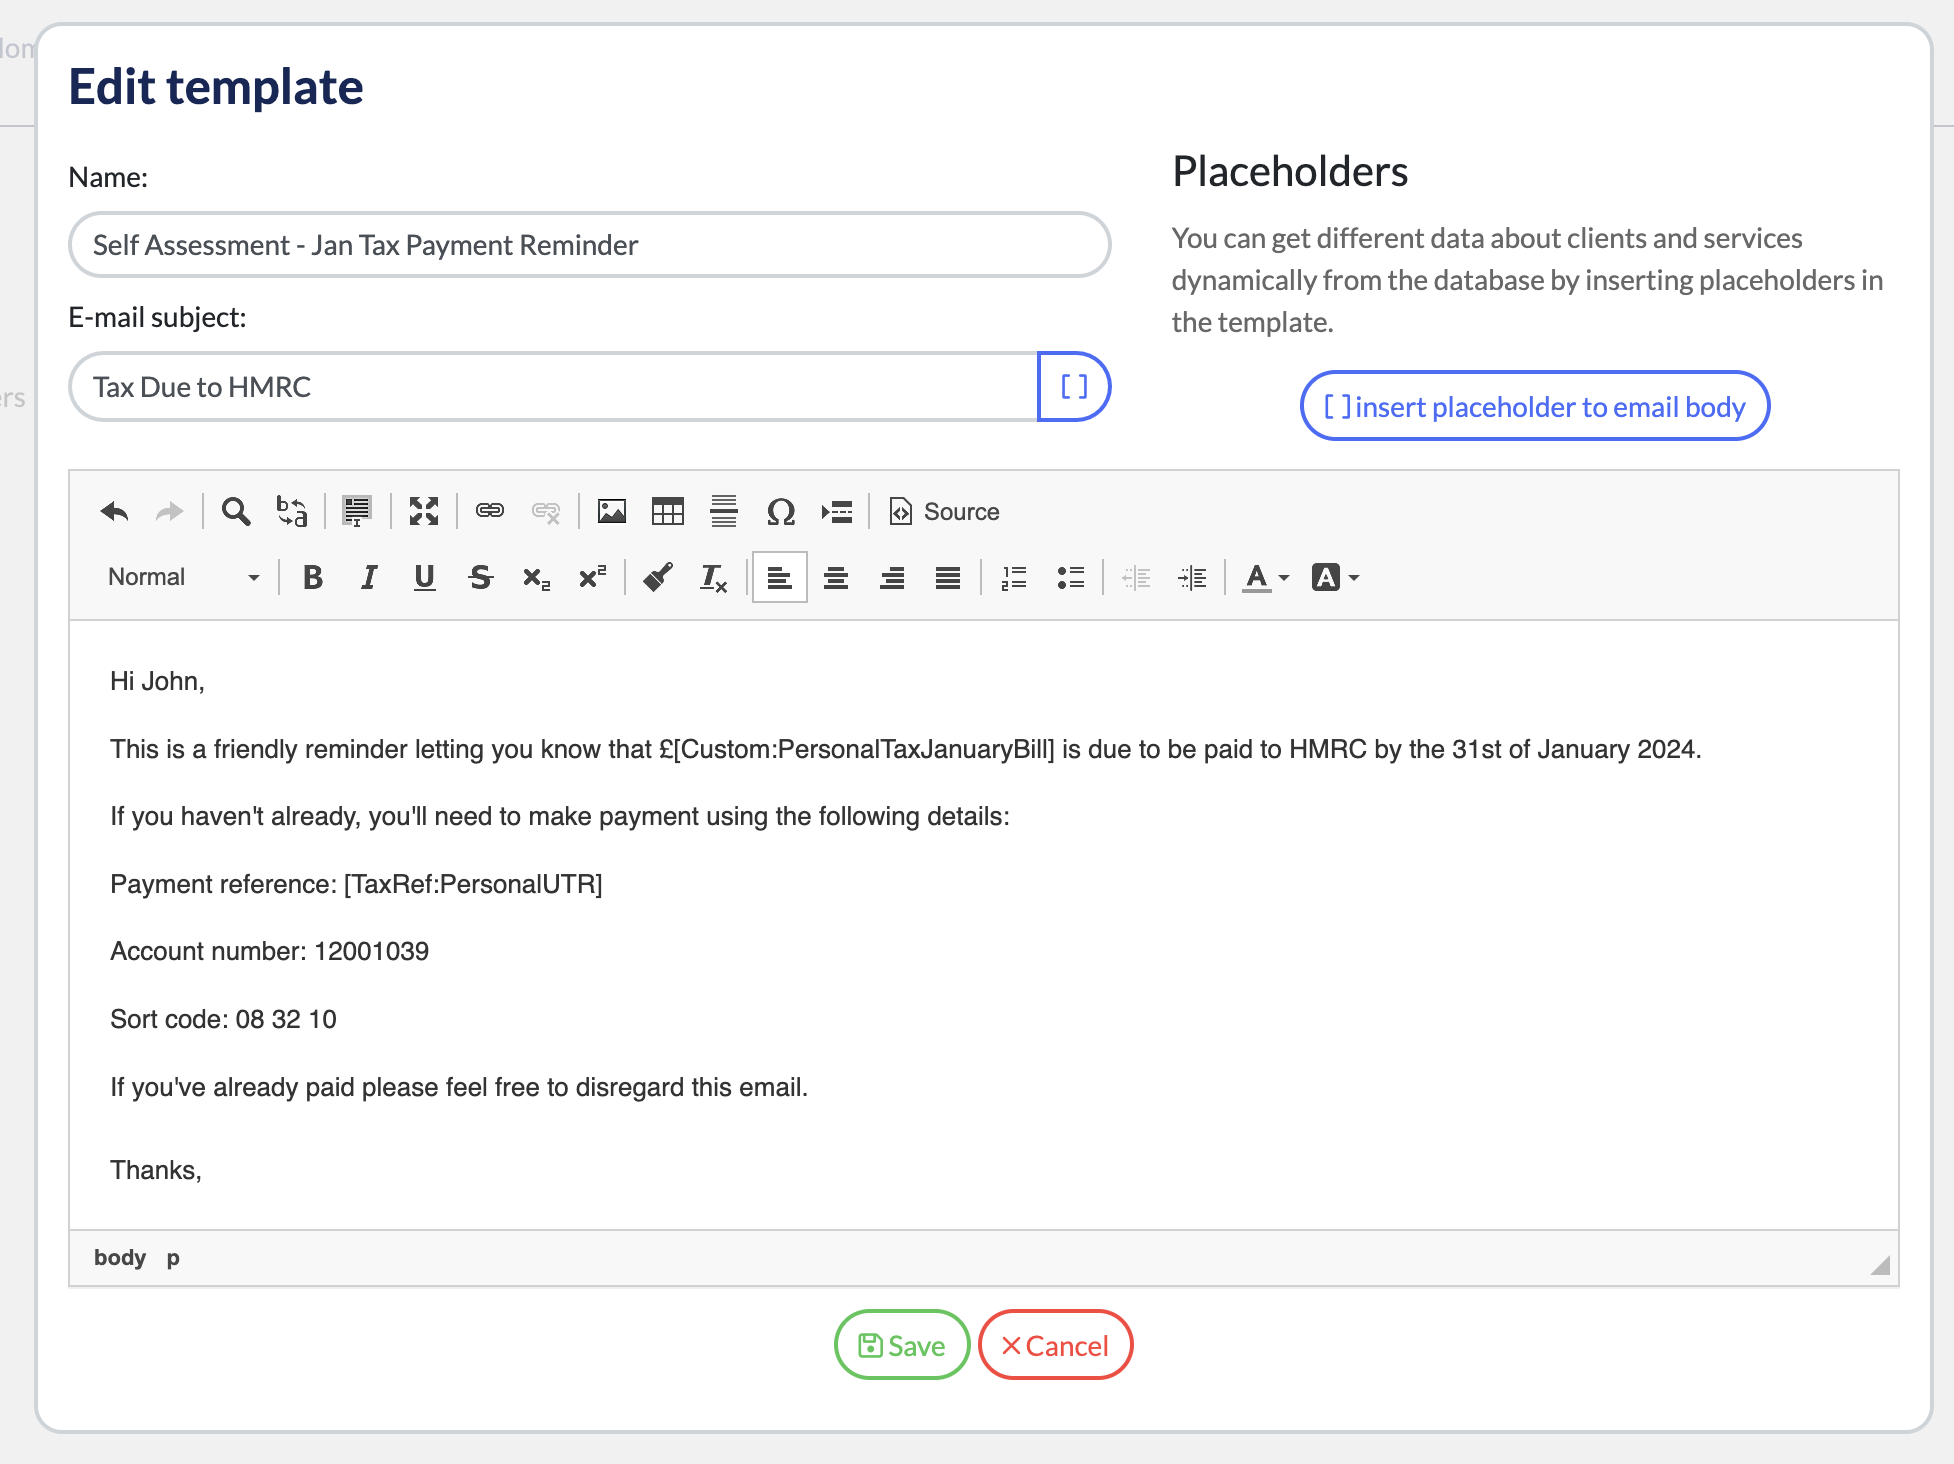
Task: Increase indent of the paragraph
Action: click(1192, 577)
